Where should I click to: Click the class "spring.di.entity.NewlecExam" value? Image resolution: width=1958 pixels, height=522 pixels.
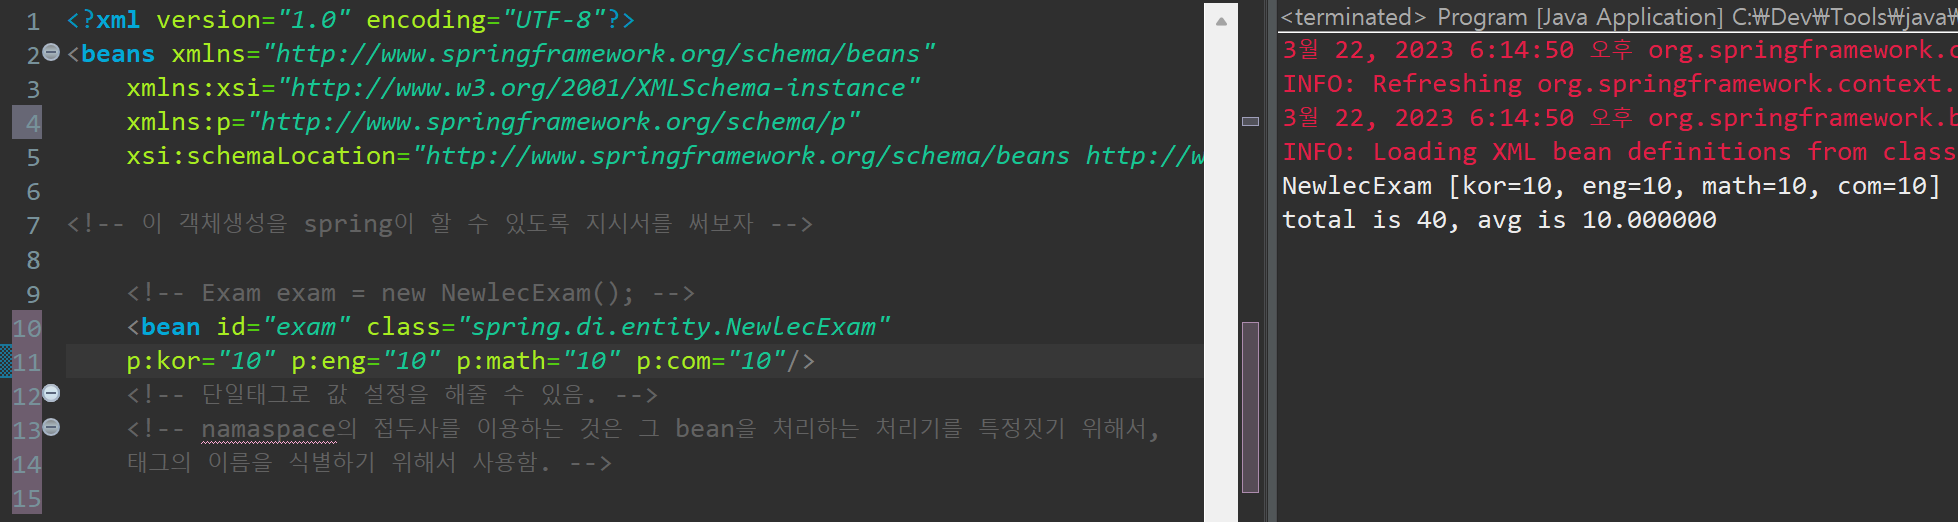673,327
